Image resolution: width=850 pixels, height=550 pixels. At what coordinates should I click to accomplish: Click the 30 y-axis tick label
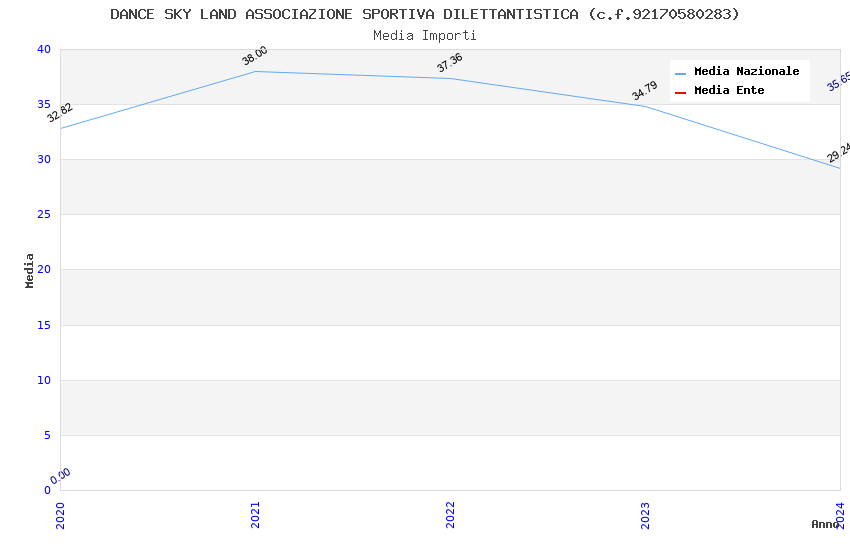(44, 159)
